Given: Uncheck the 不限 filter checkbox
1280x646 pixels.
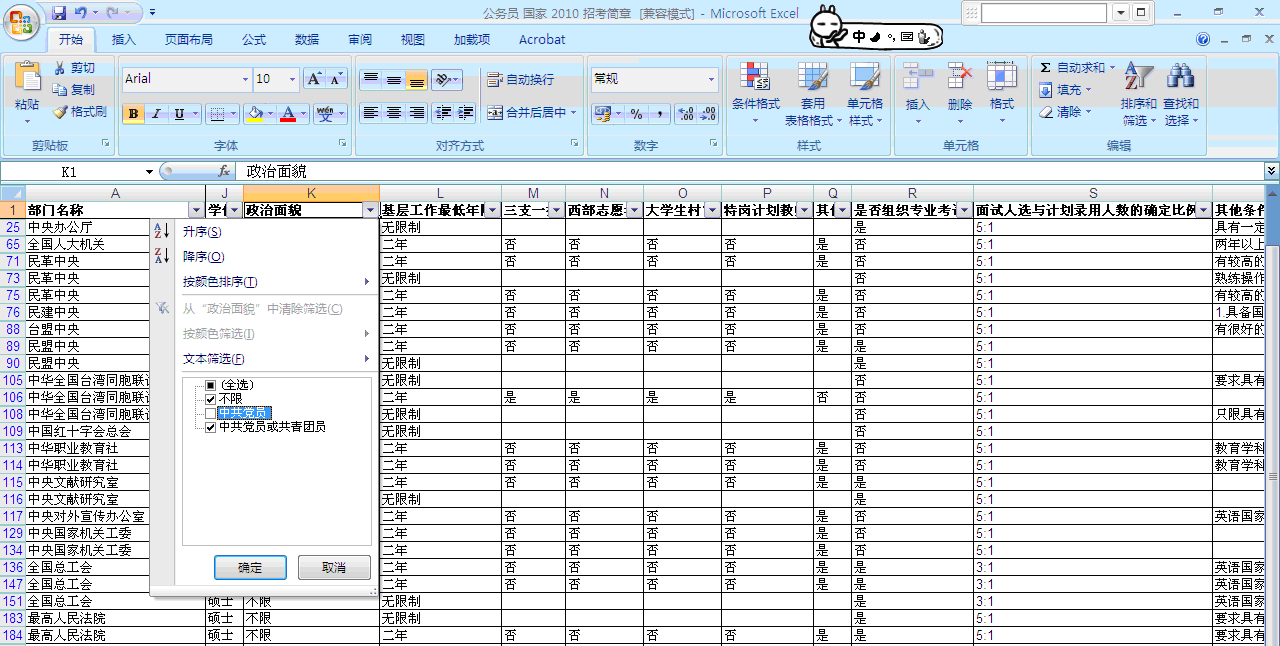Looking at the screenshot, I should (x=210, y=399).
